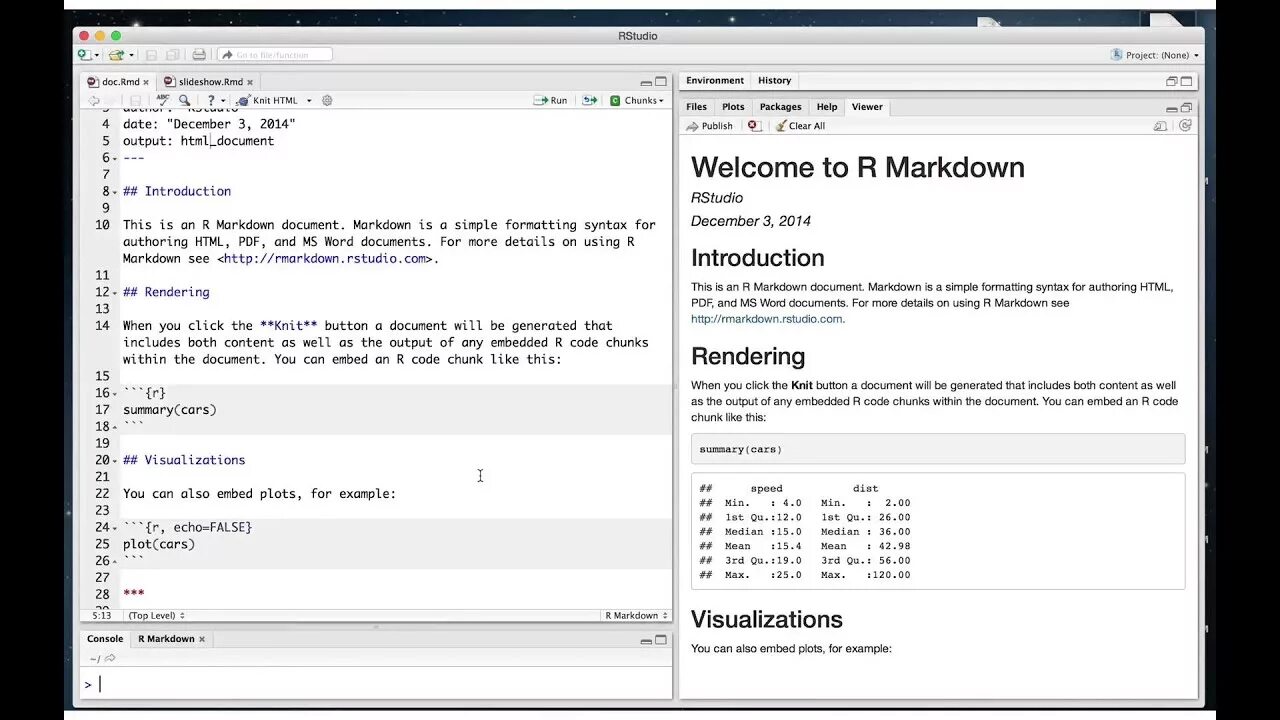
Task: Click the Publish button in Viewer
Action: tap(709, 126)
